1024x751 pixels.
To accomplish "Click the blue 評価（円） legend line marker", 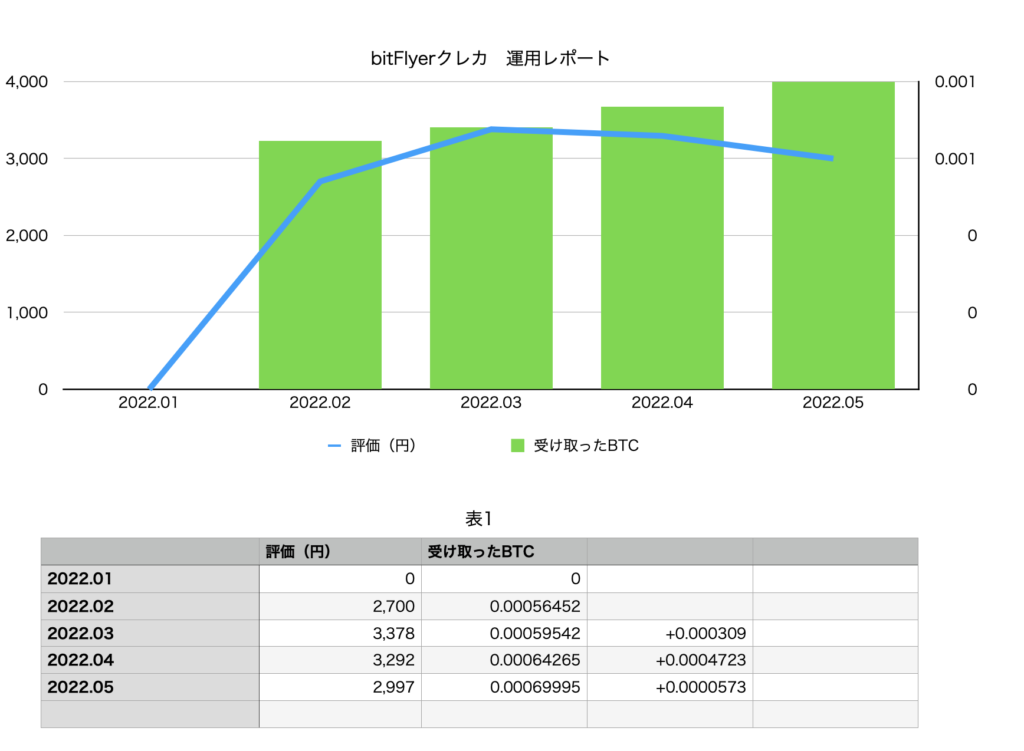I will point(334,445).
